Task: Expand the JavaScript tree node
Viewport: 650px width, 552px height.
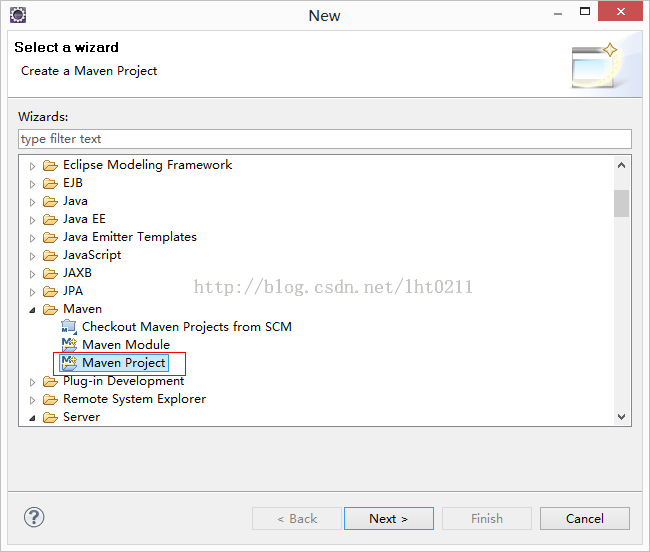Action: [32, 257]
